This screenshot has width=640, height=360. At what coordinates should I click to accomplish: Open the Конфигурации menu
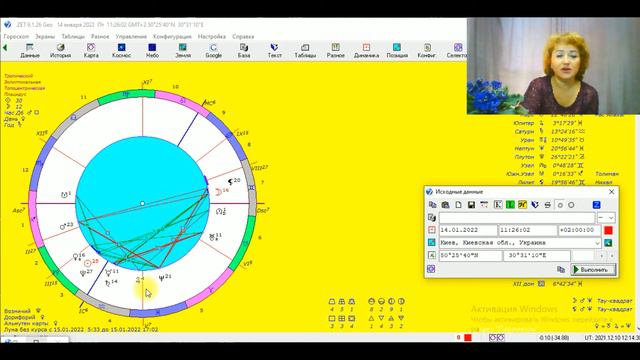click(x=172, y=36)
